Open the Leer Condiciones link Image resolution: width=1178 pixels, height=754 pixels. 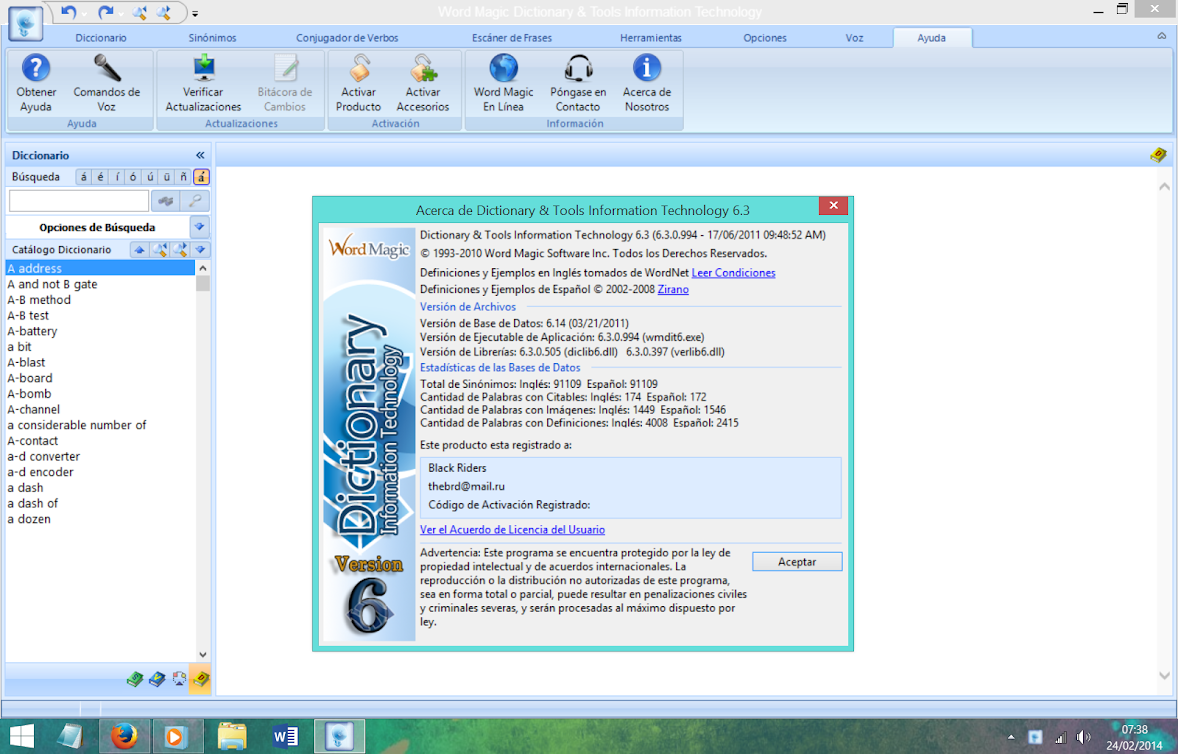tap(733, 273)
